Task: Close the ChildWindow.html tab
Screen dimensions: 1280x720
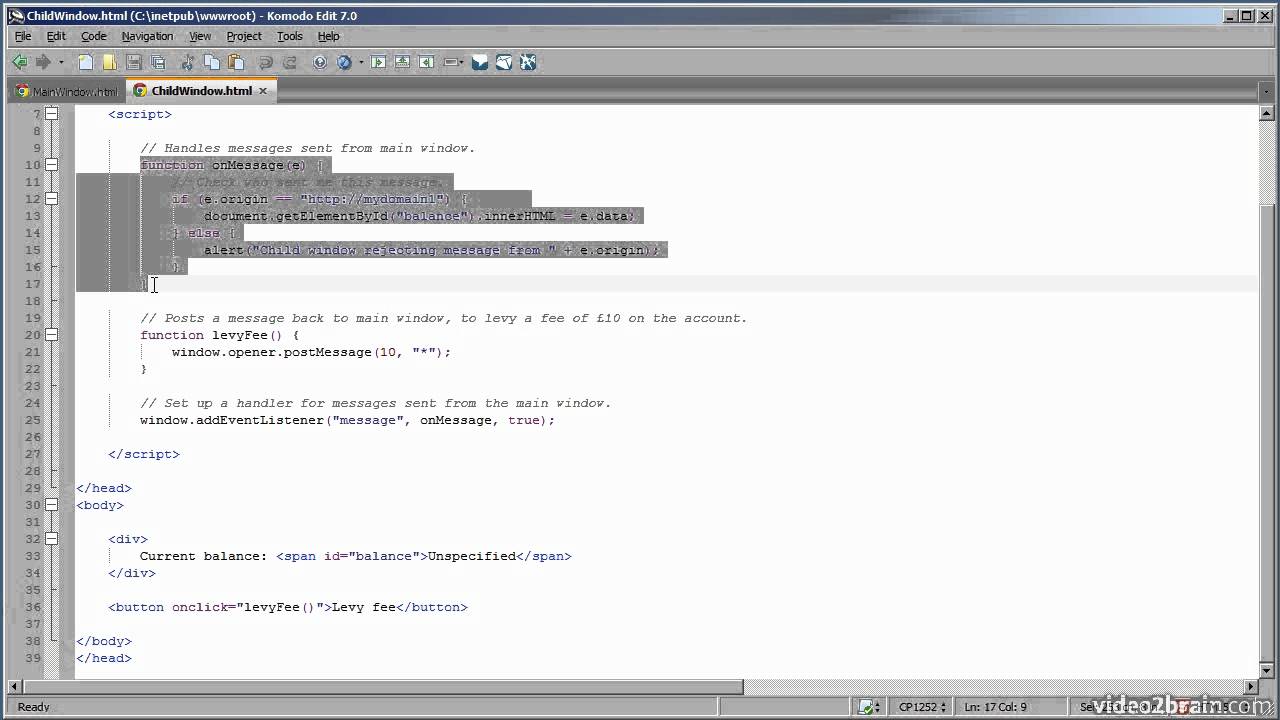Action: [263, 90]
